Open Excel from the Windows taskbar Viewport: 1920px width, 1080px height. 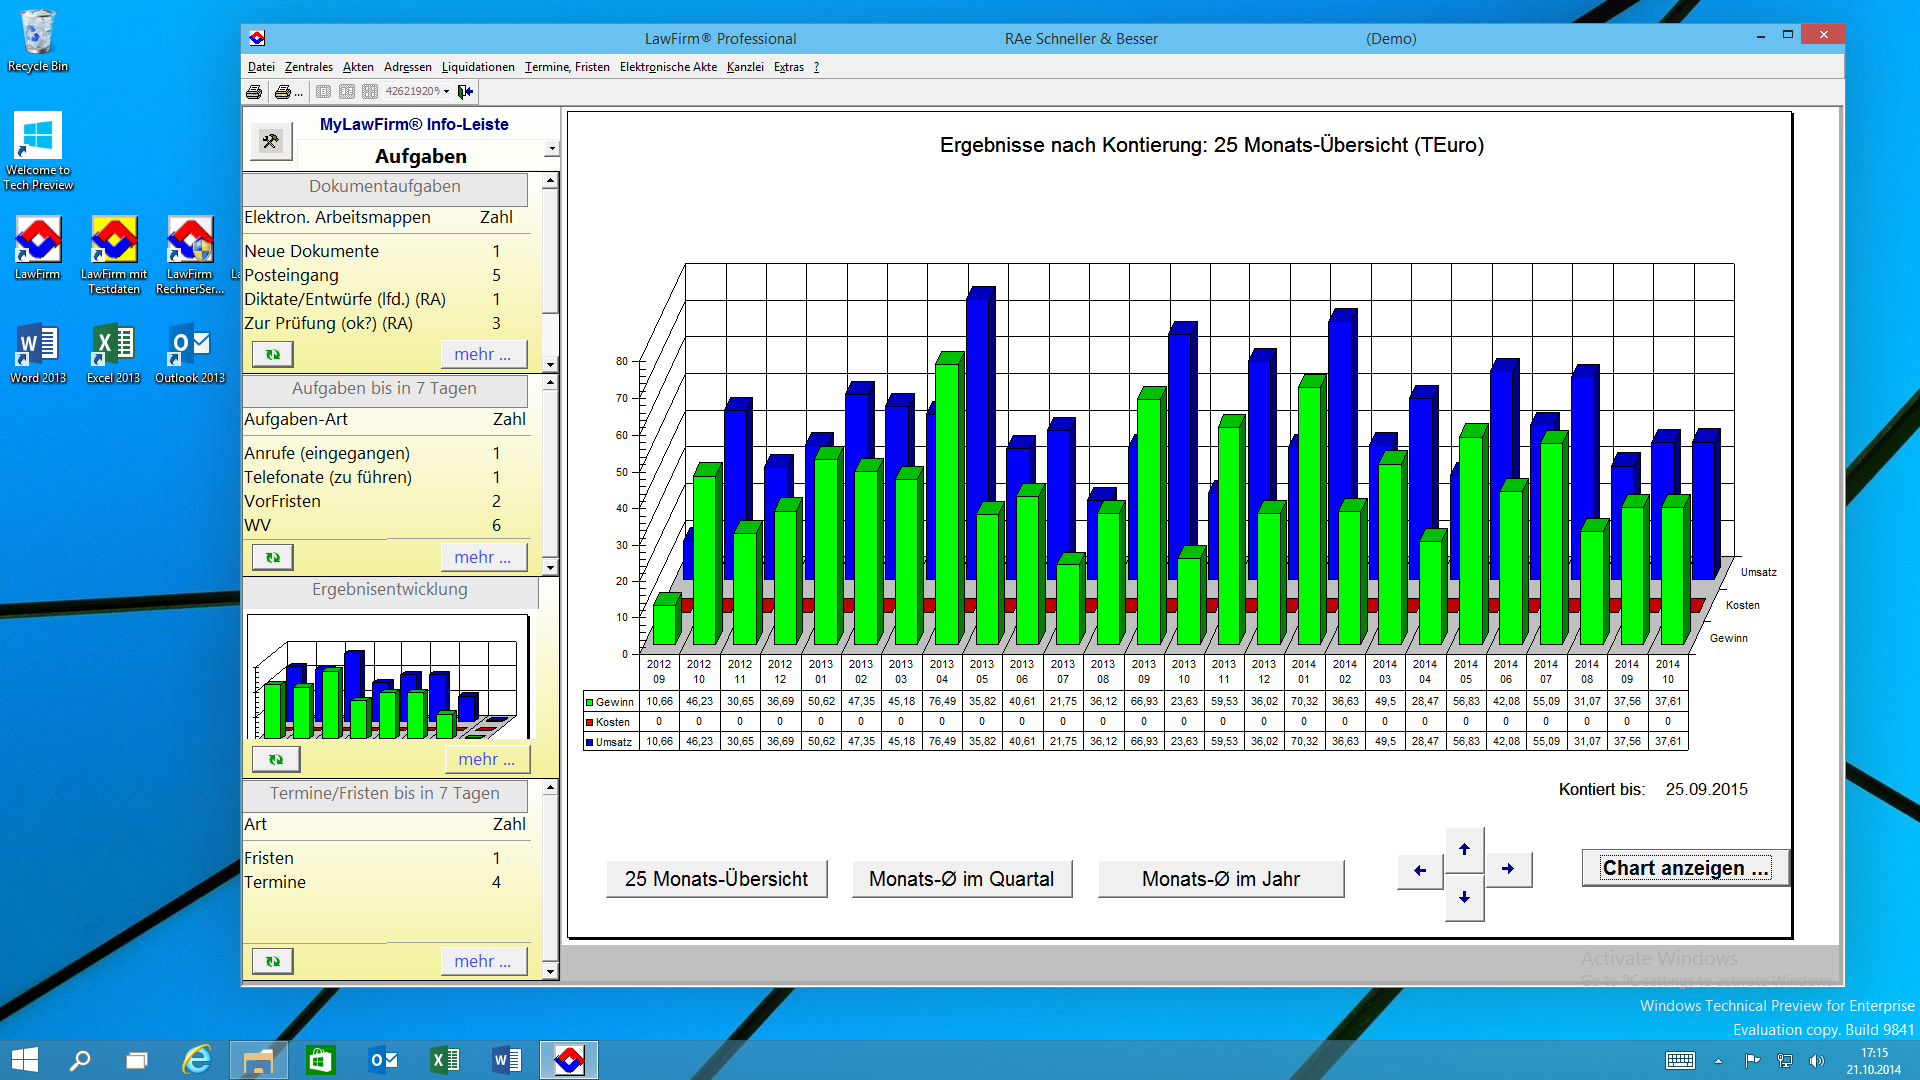[x=444, y=1060]
